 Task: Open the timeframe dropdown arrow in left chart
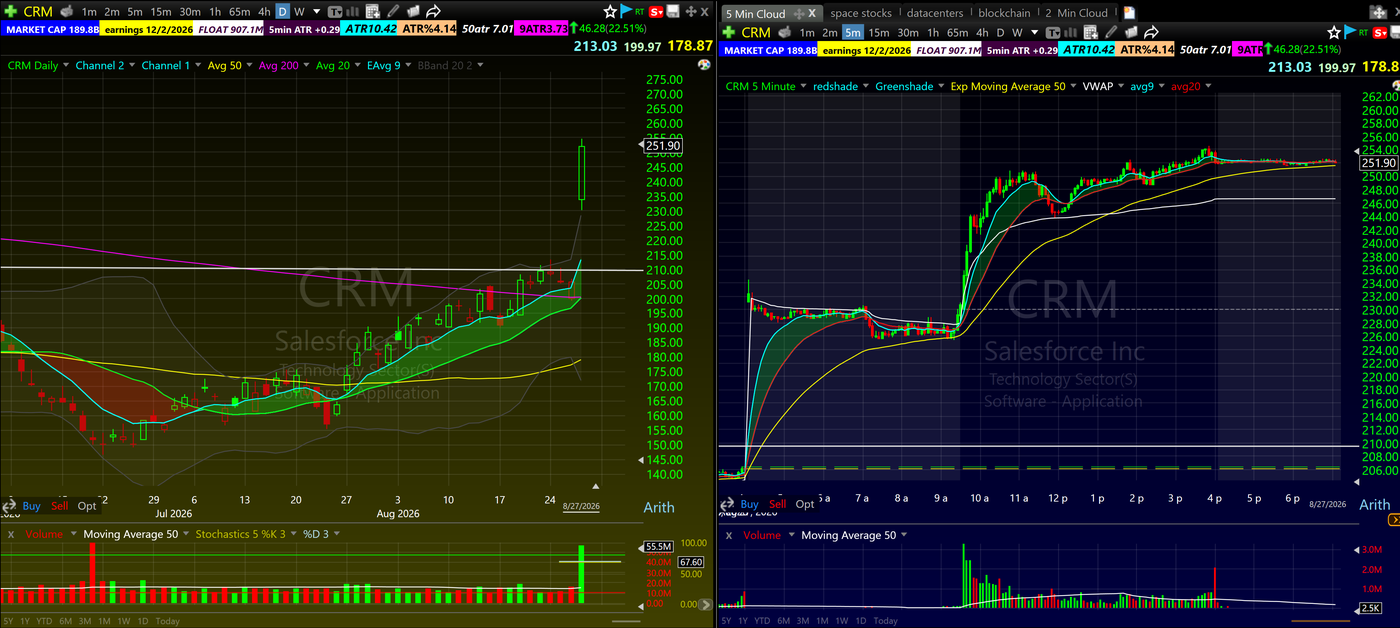click(x=316, y=11)
